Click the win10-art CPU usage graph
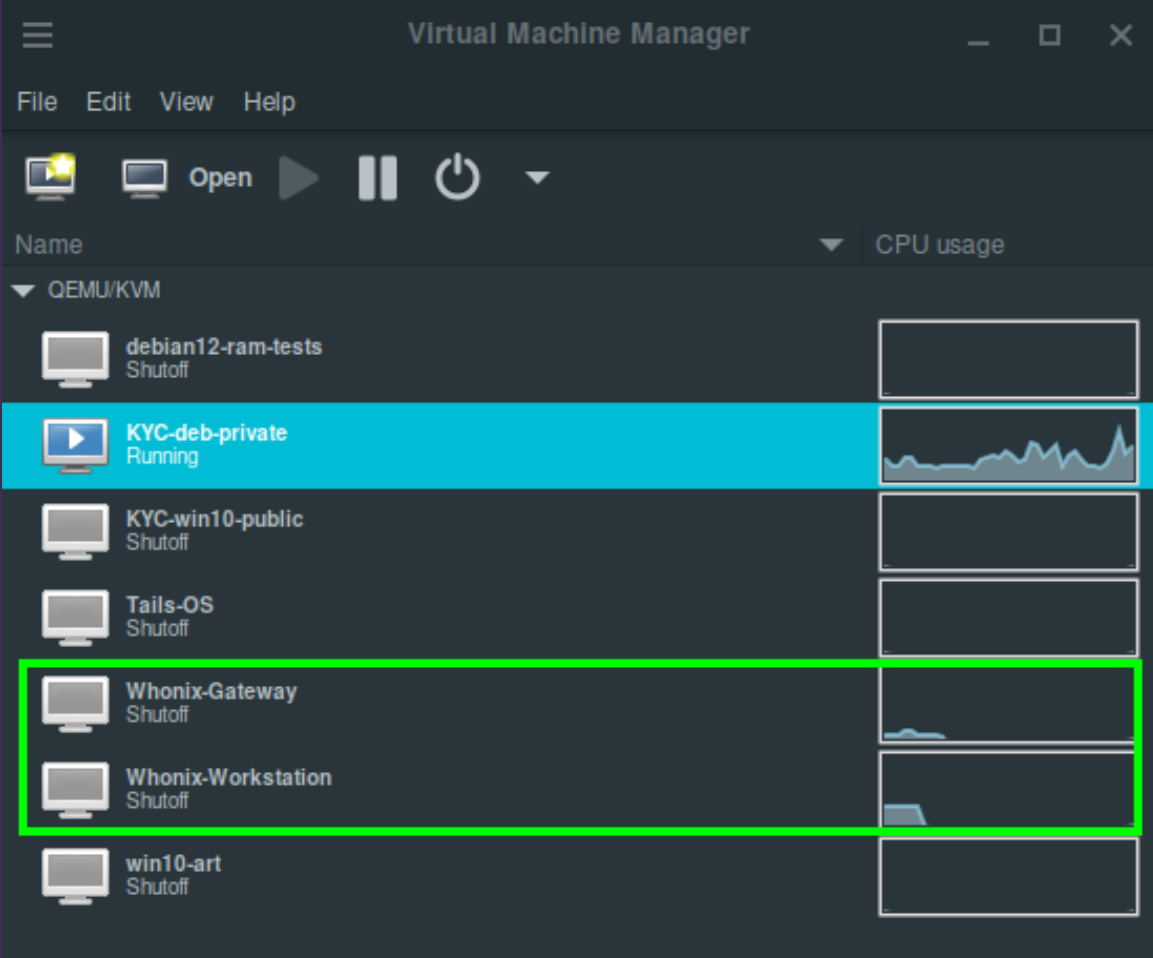The width and height of the screenshot is (1153, 958). pyautogui.click(x=1008, y=876)
